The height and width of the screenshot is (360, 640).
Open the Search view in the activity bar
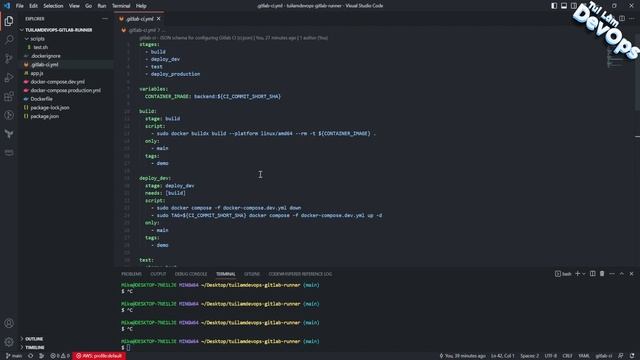9,40
